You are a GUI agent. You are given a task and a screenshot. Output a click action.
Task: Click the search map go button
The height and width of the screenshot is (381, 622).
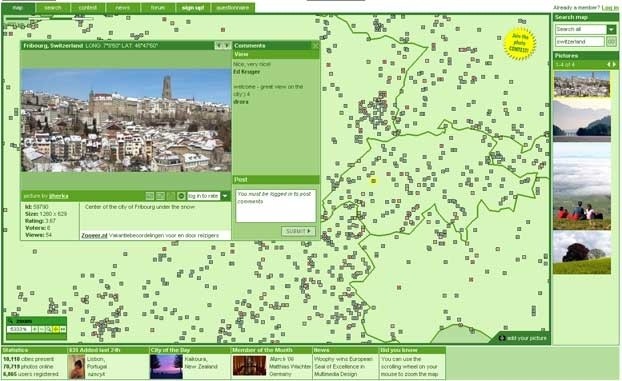(611, 41)
